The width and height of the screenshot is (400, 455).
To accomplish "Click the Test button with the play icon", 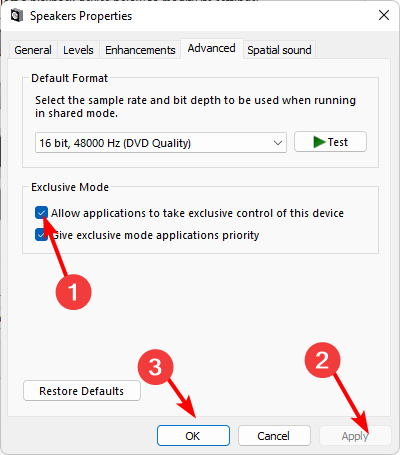I will click(330, 142).
